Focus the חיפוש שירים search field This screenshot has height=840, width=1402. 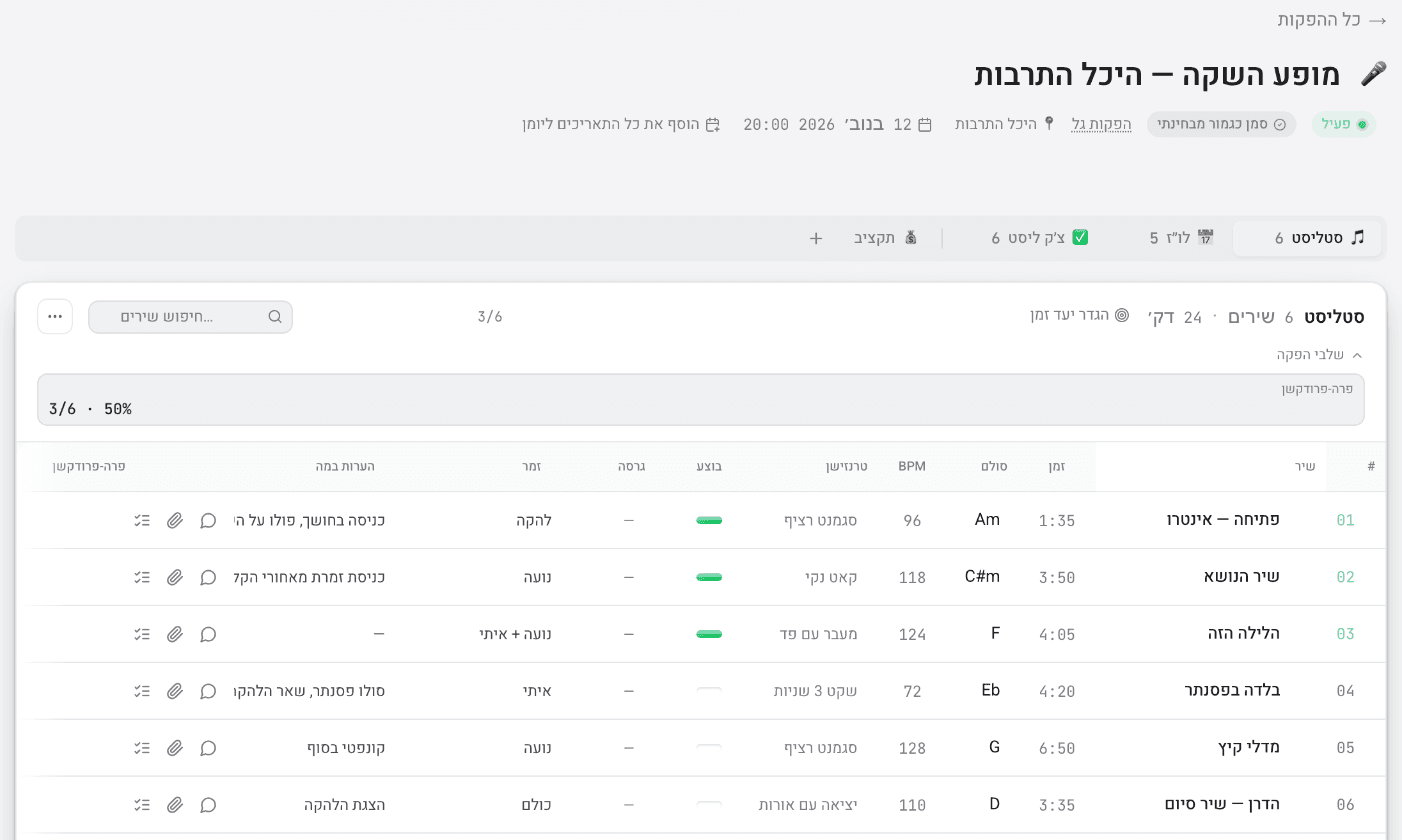pos(190,317)
